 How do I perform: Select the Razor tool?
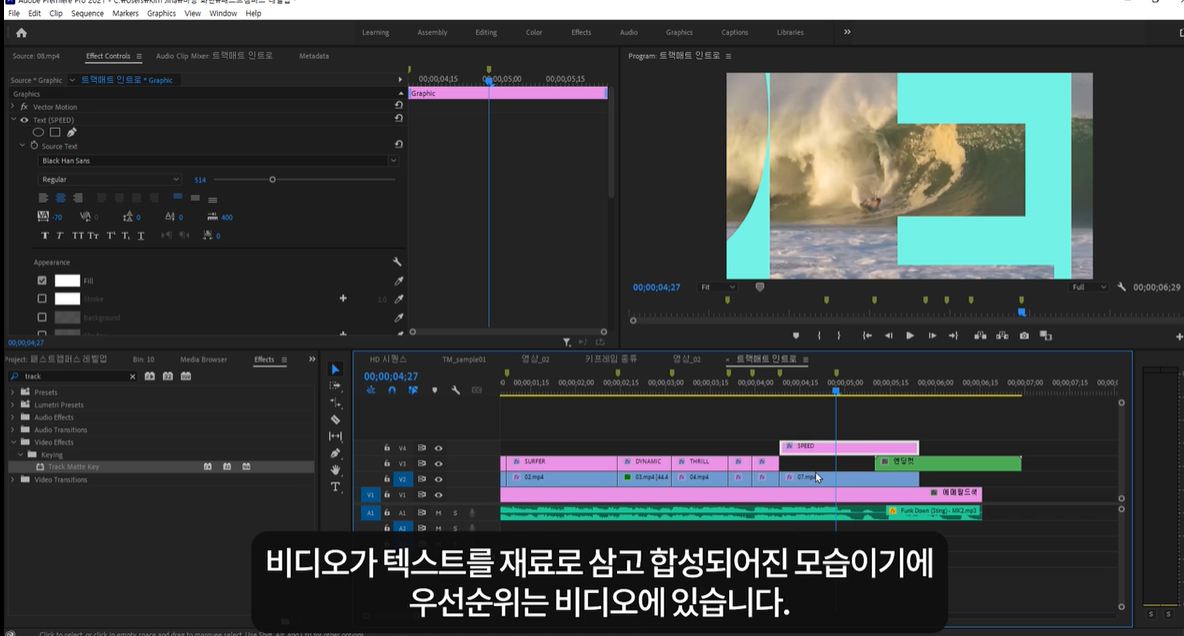335,419
